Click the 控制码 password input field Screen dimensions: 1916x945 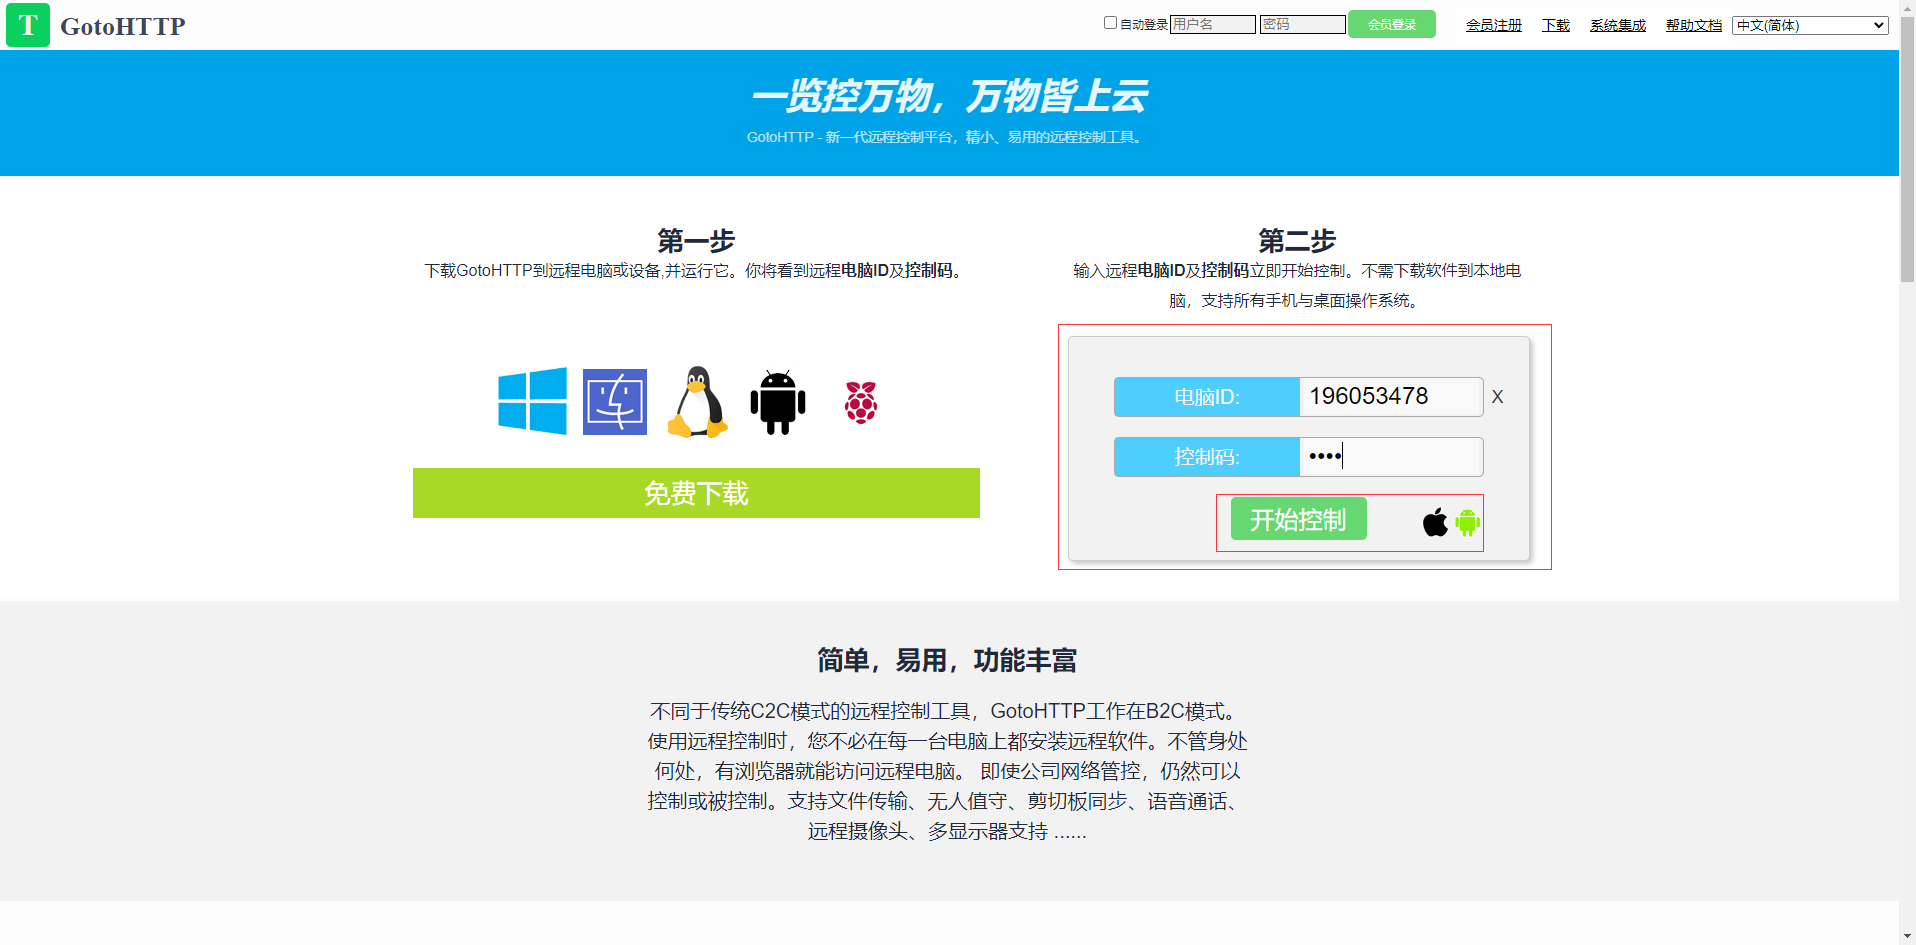[1391, 457]
